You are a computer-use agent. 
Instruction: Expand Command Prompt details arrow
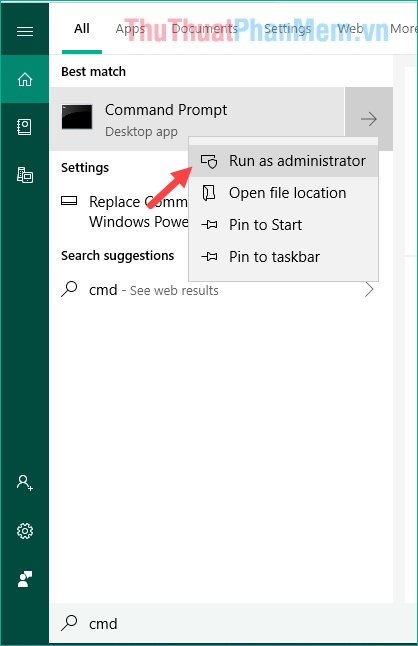point(369,119)
